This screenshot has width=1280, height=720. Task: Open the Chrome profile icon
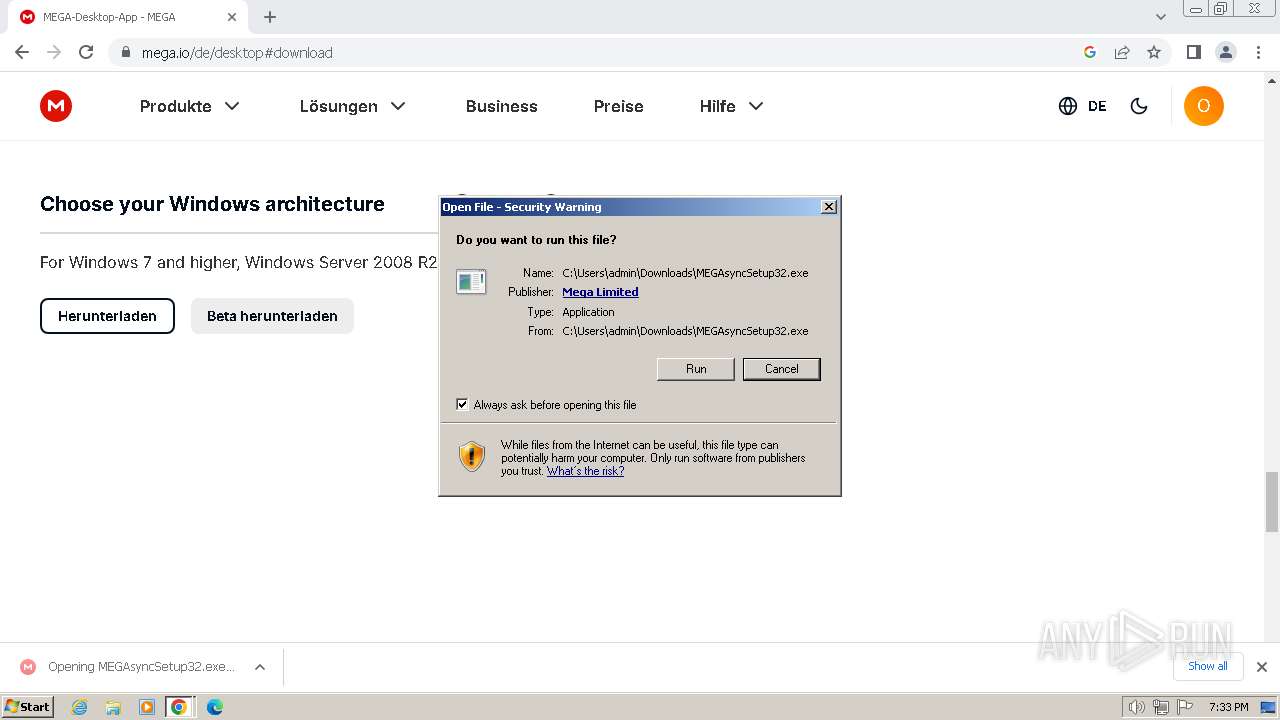pyautogui.click(x=1226, y=52)
